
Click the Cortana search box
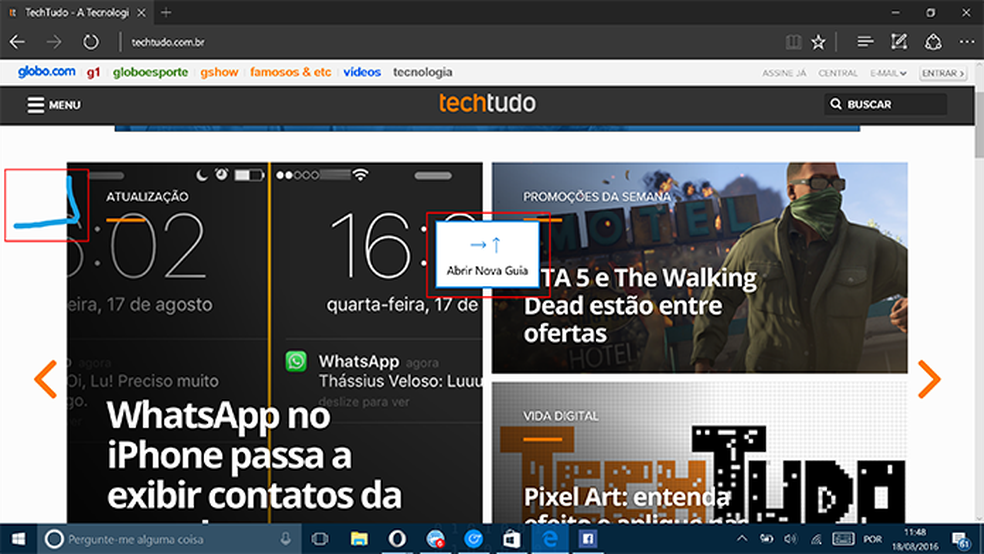169,539
